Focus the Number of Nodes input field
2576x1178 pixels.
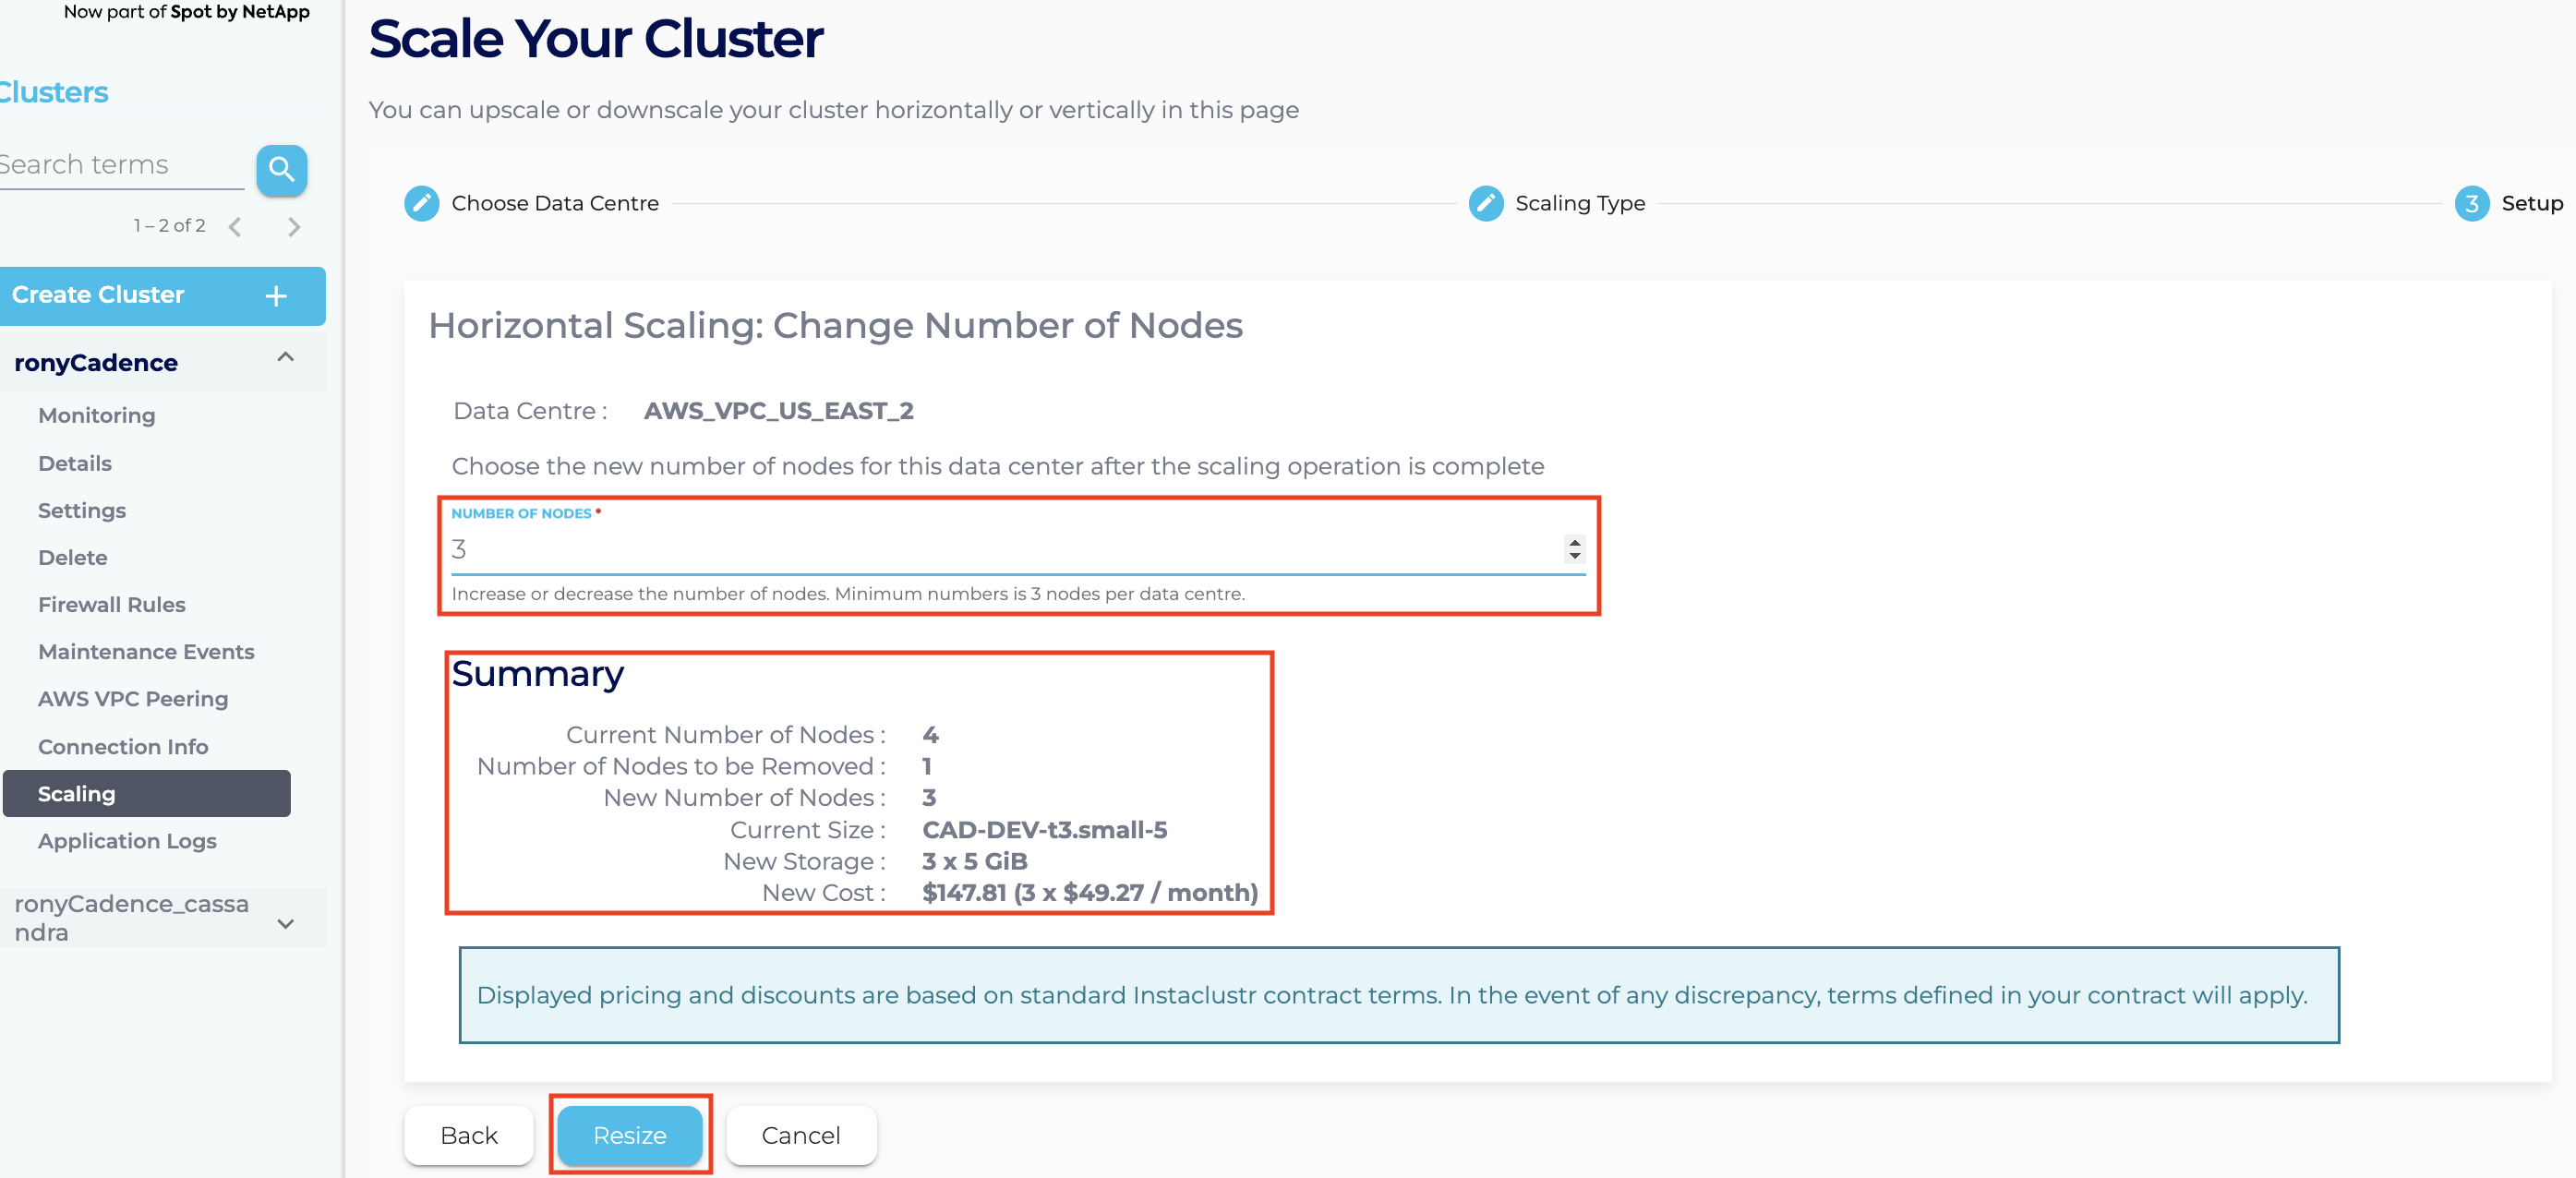(x=1000, y=548)
